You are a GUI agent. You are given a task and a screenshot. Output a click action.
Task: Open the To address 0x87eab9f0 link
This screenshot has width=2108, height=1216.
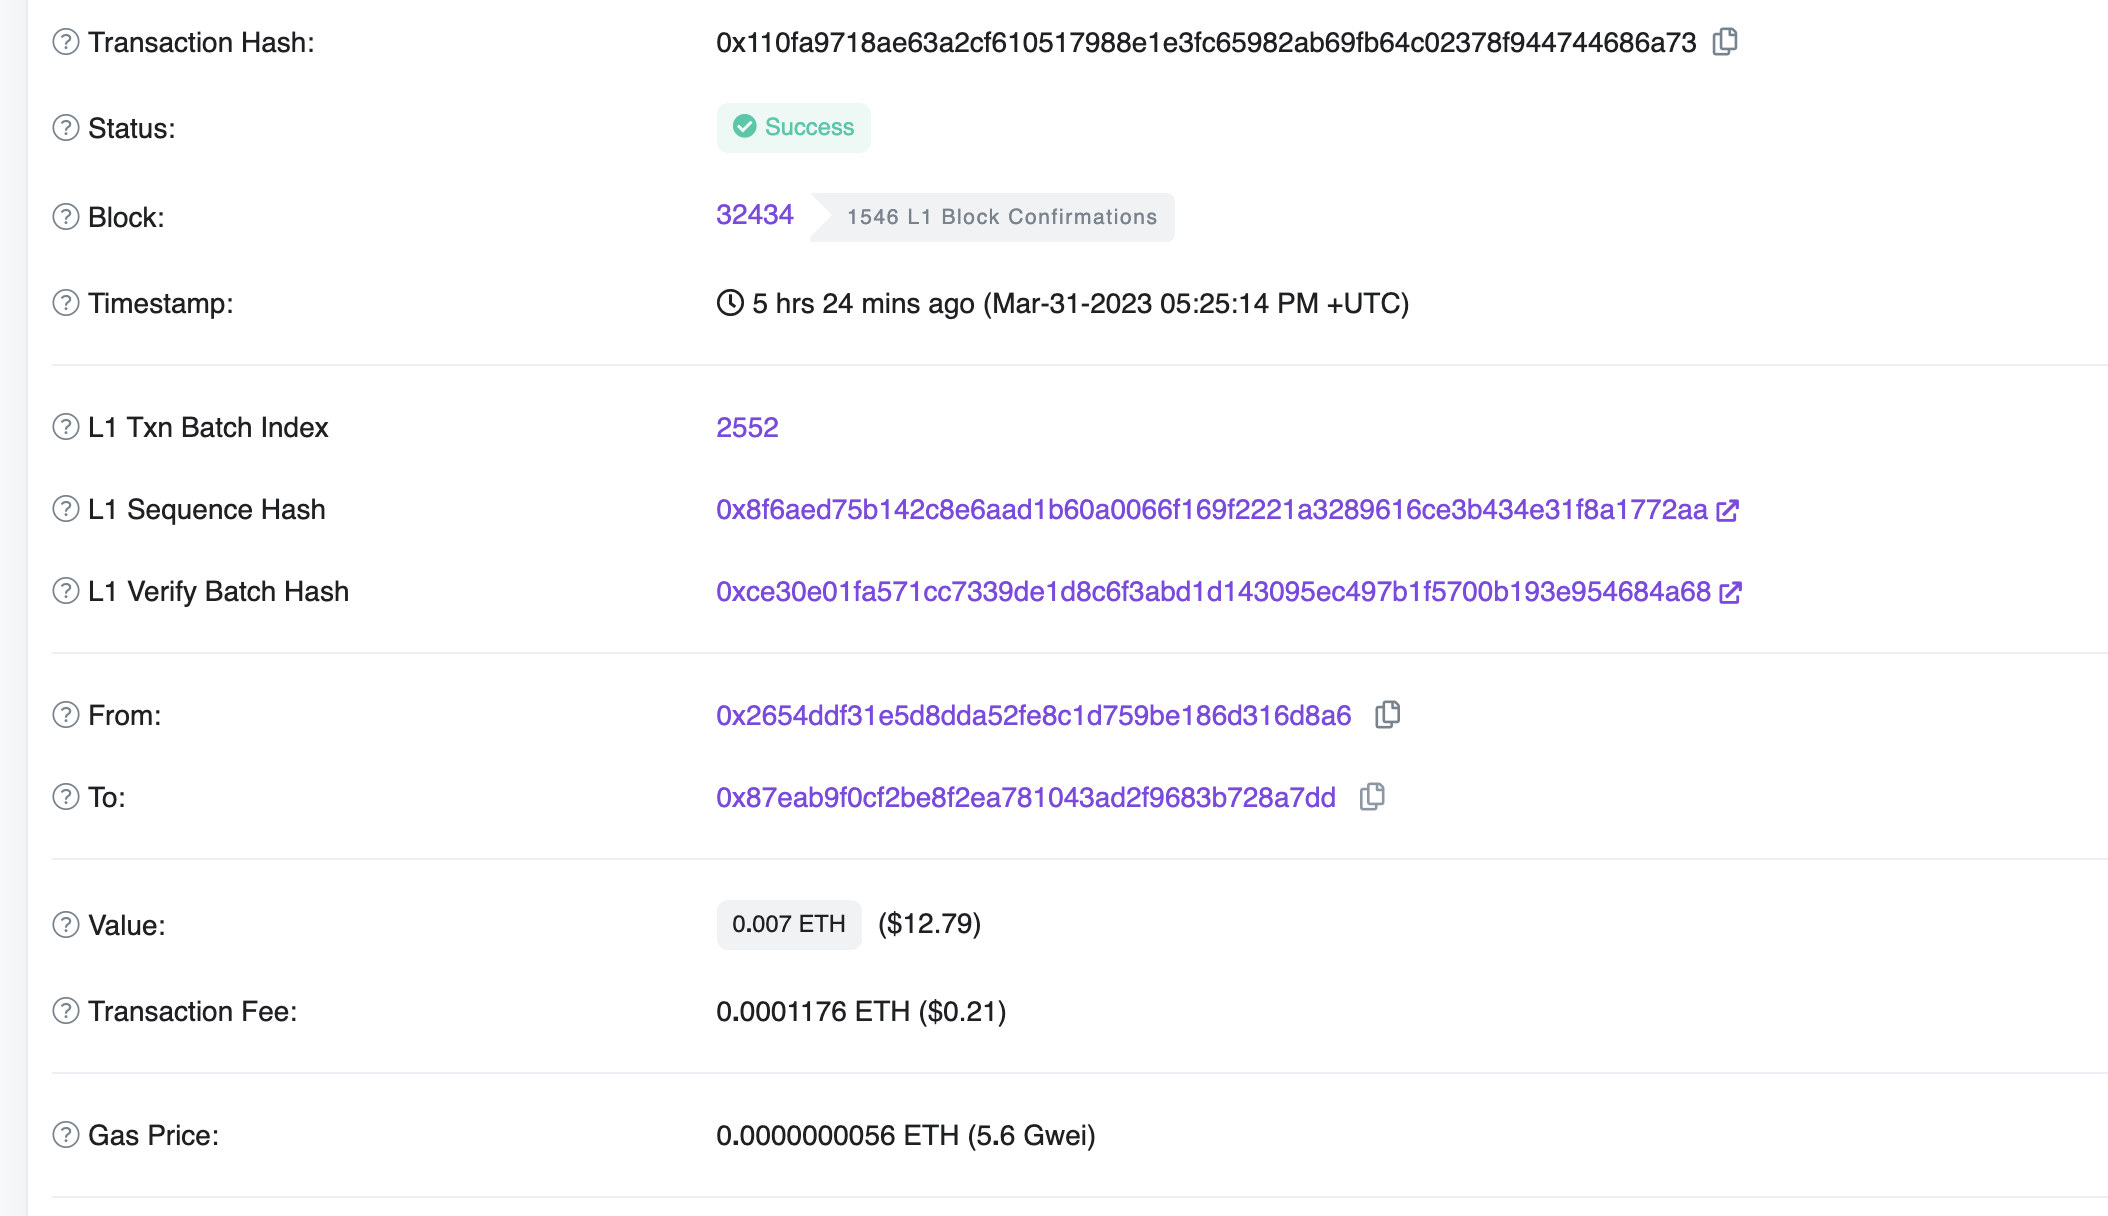1025,798
